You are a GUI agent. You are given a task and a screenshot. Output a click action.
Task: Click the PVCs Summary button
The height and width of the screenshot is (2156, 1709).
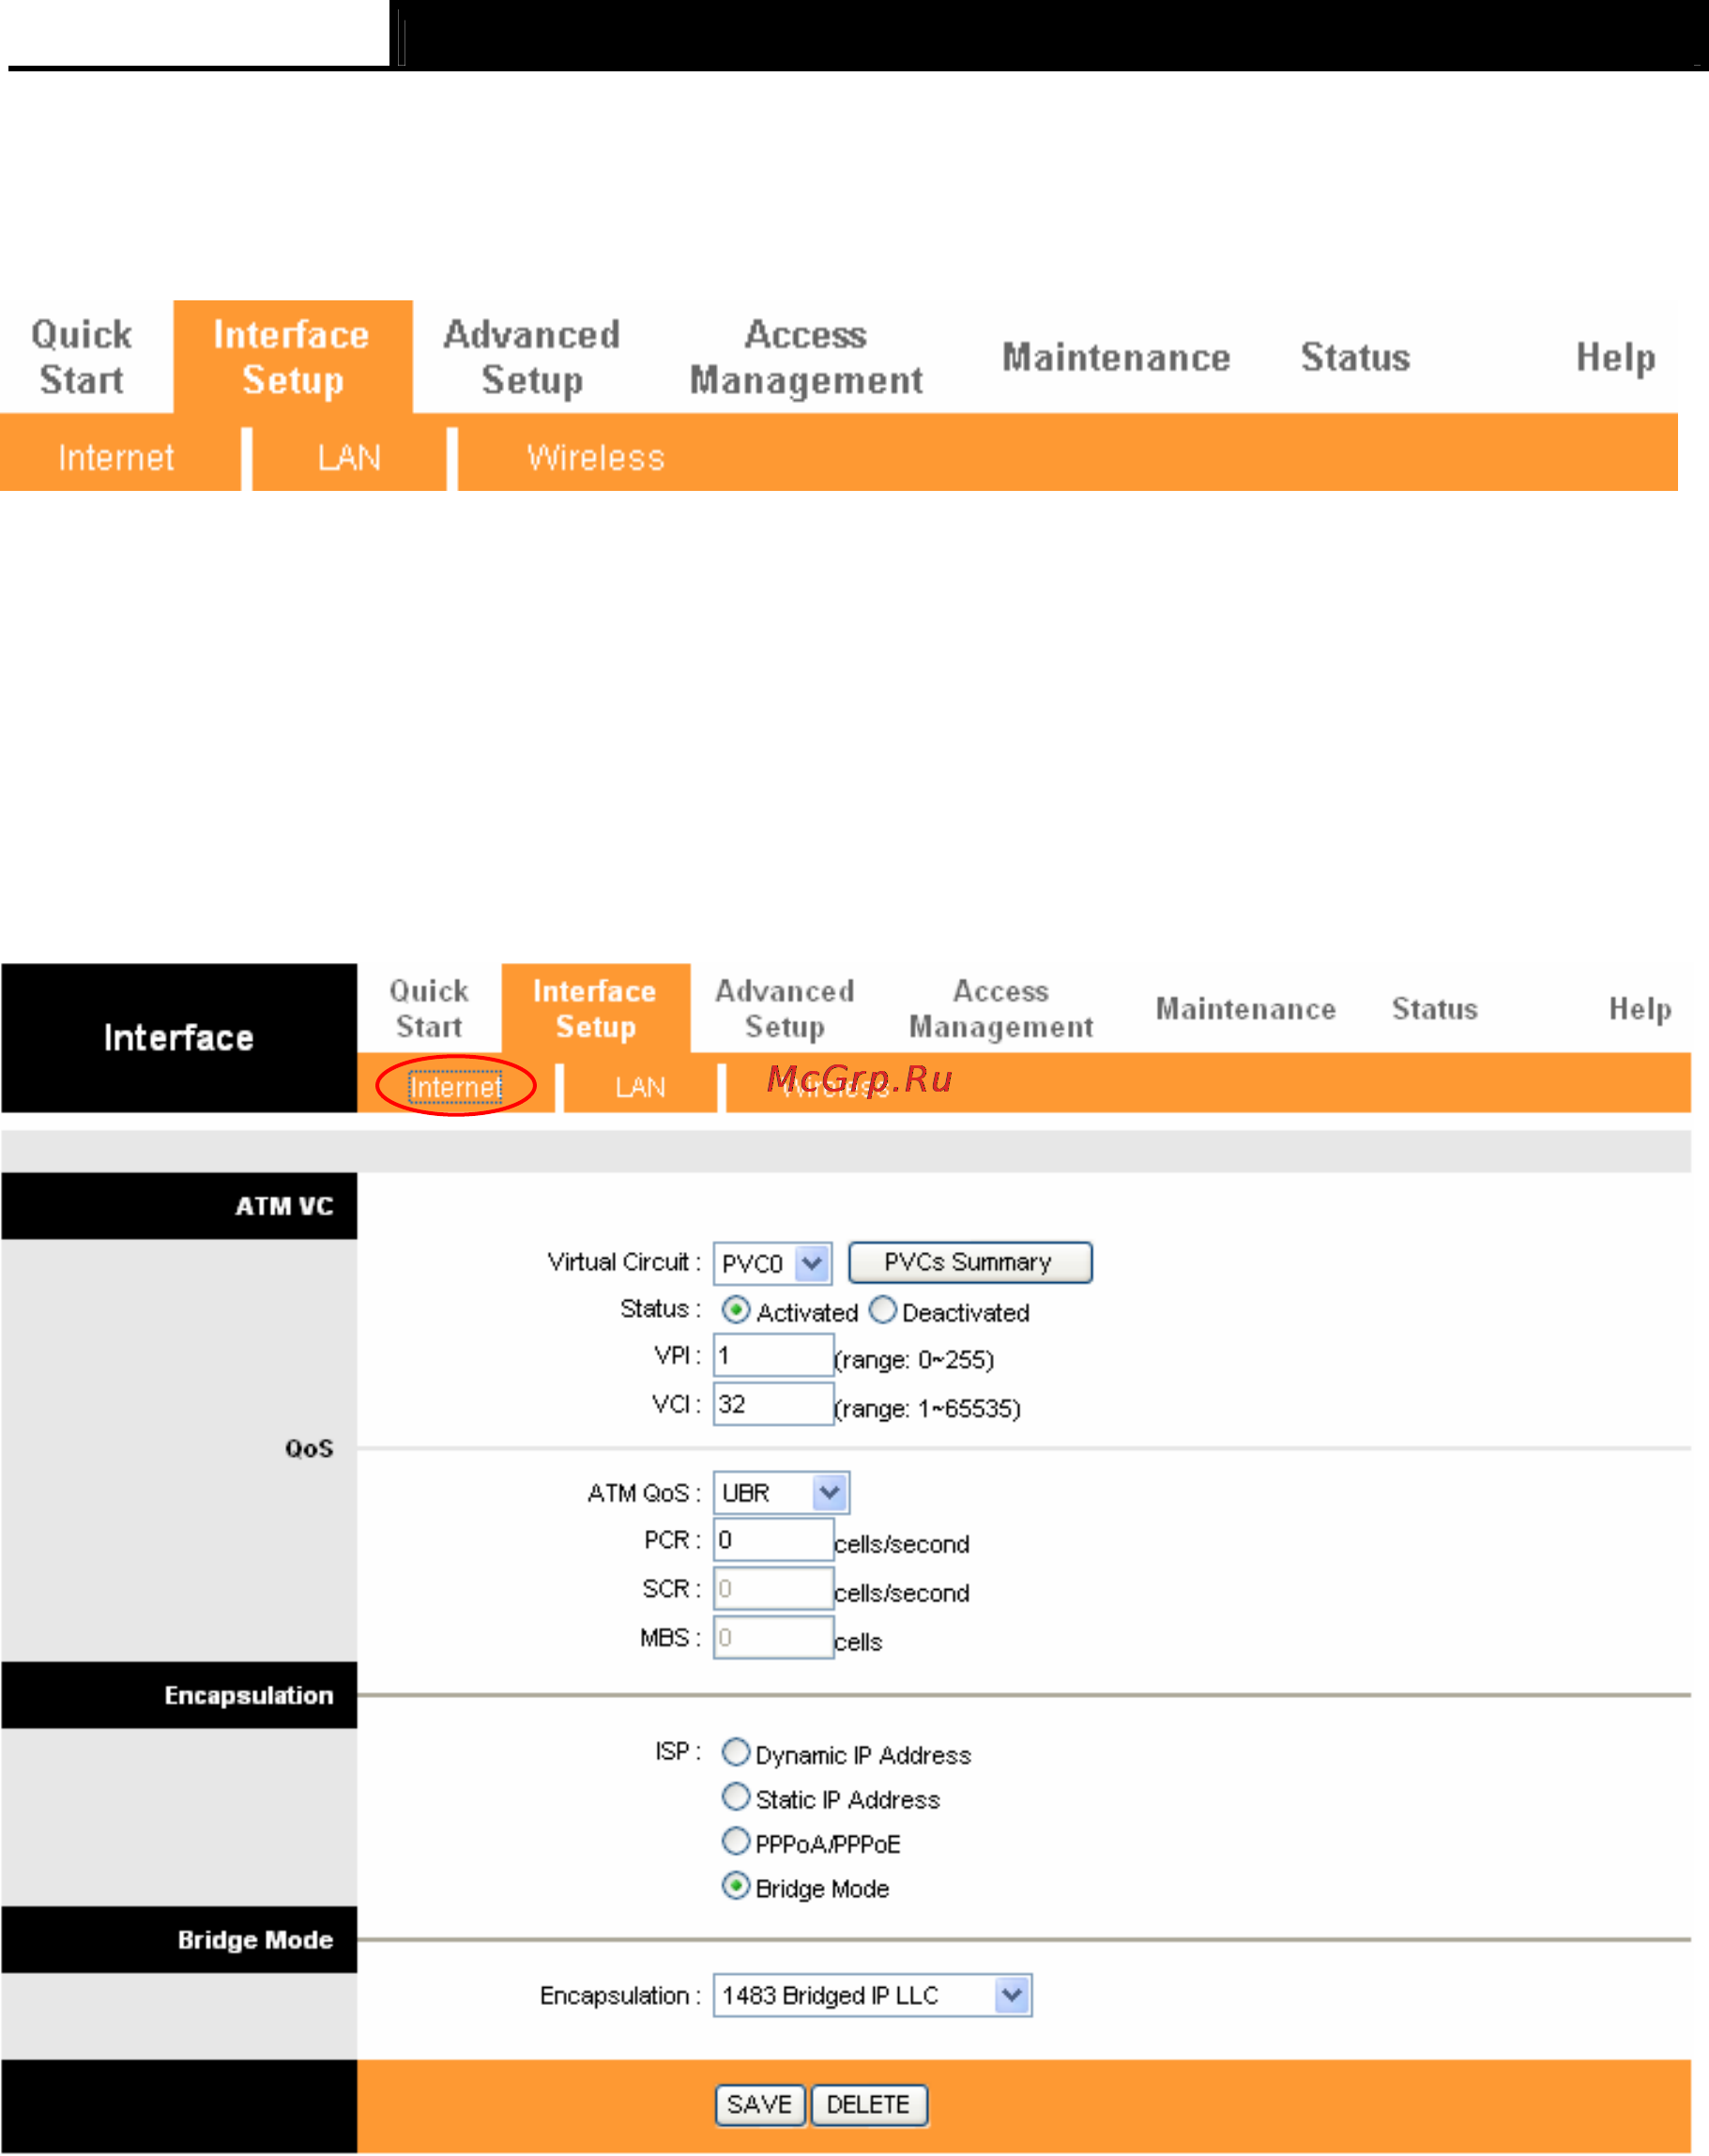tap(969, 1262)
